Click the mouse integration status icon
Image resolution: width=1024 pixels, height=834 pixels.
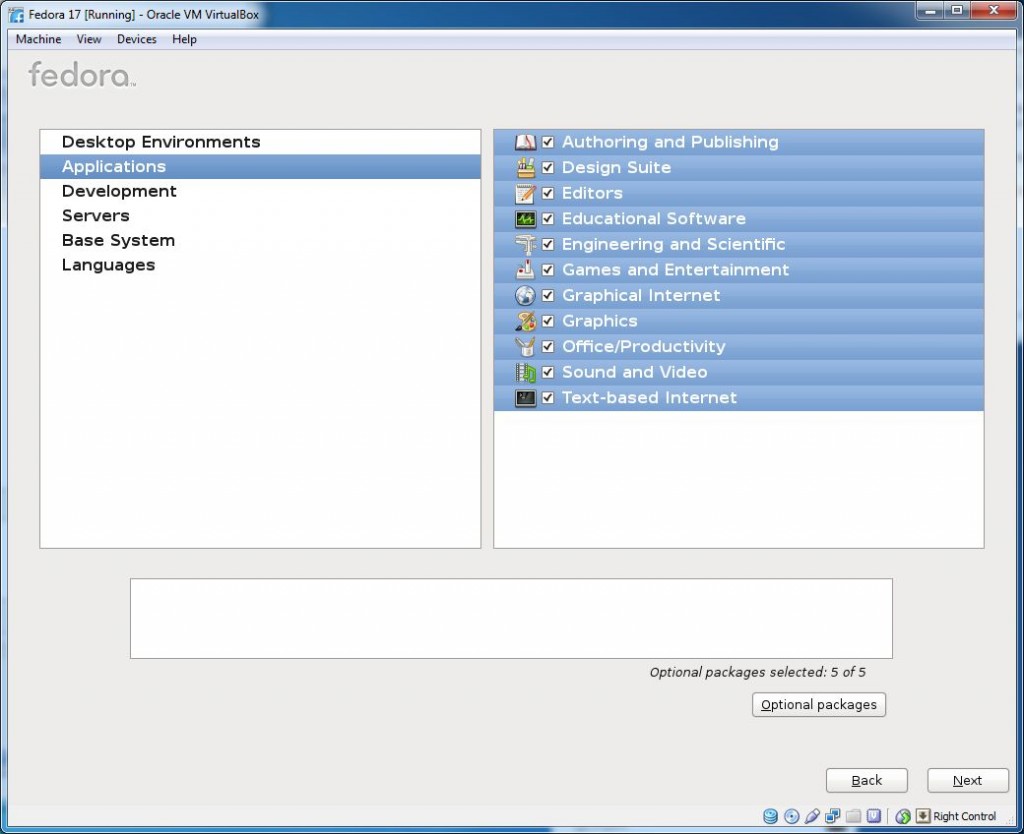point(903,816)
